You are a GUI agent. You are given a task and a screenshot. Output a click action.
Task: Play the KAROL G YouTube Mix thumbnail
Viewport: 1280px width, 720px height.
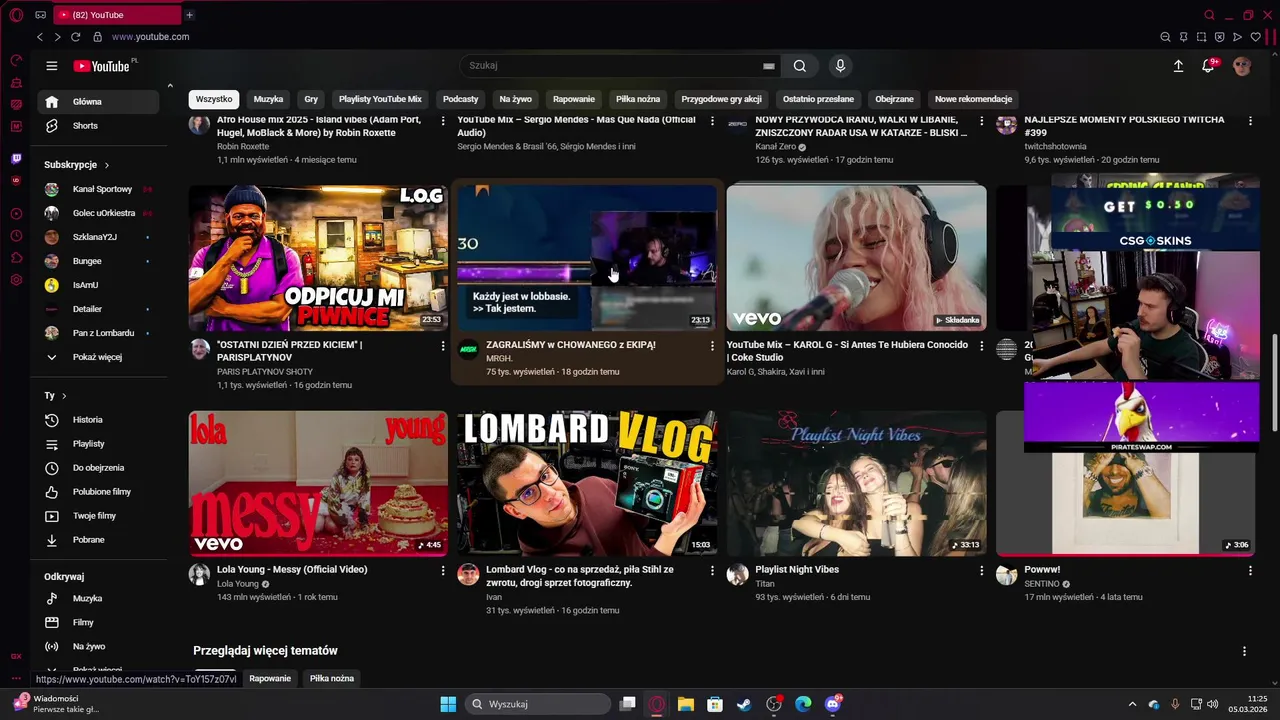pos(856,258)
